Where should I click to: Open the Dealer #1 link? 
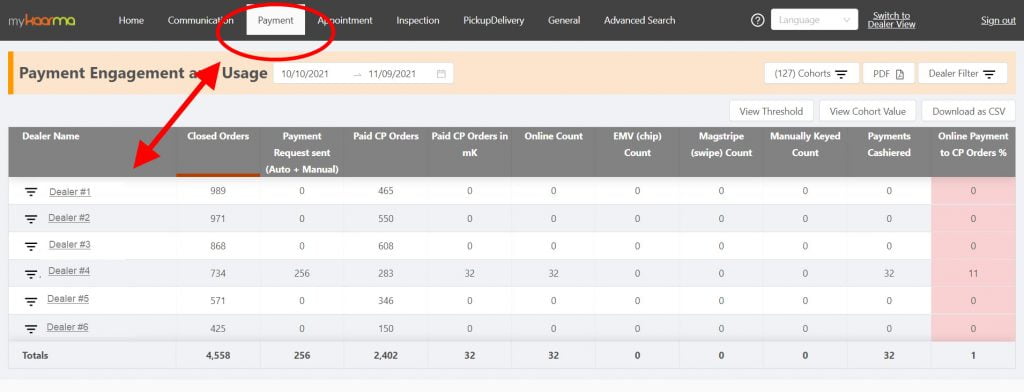click(70, 192)
